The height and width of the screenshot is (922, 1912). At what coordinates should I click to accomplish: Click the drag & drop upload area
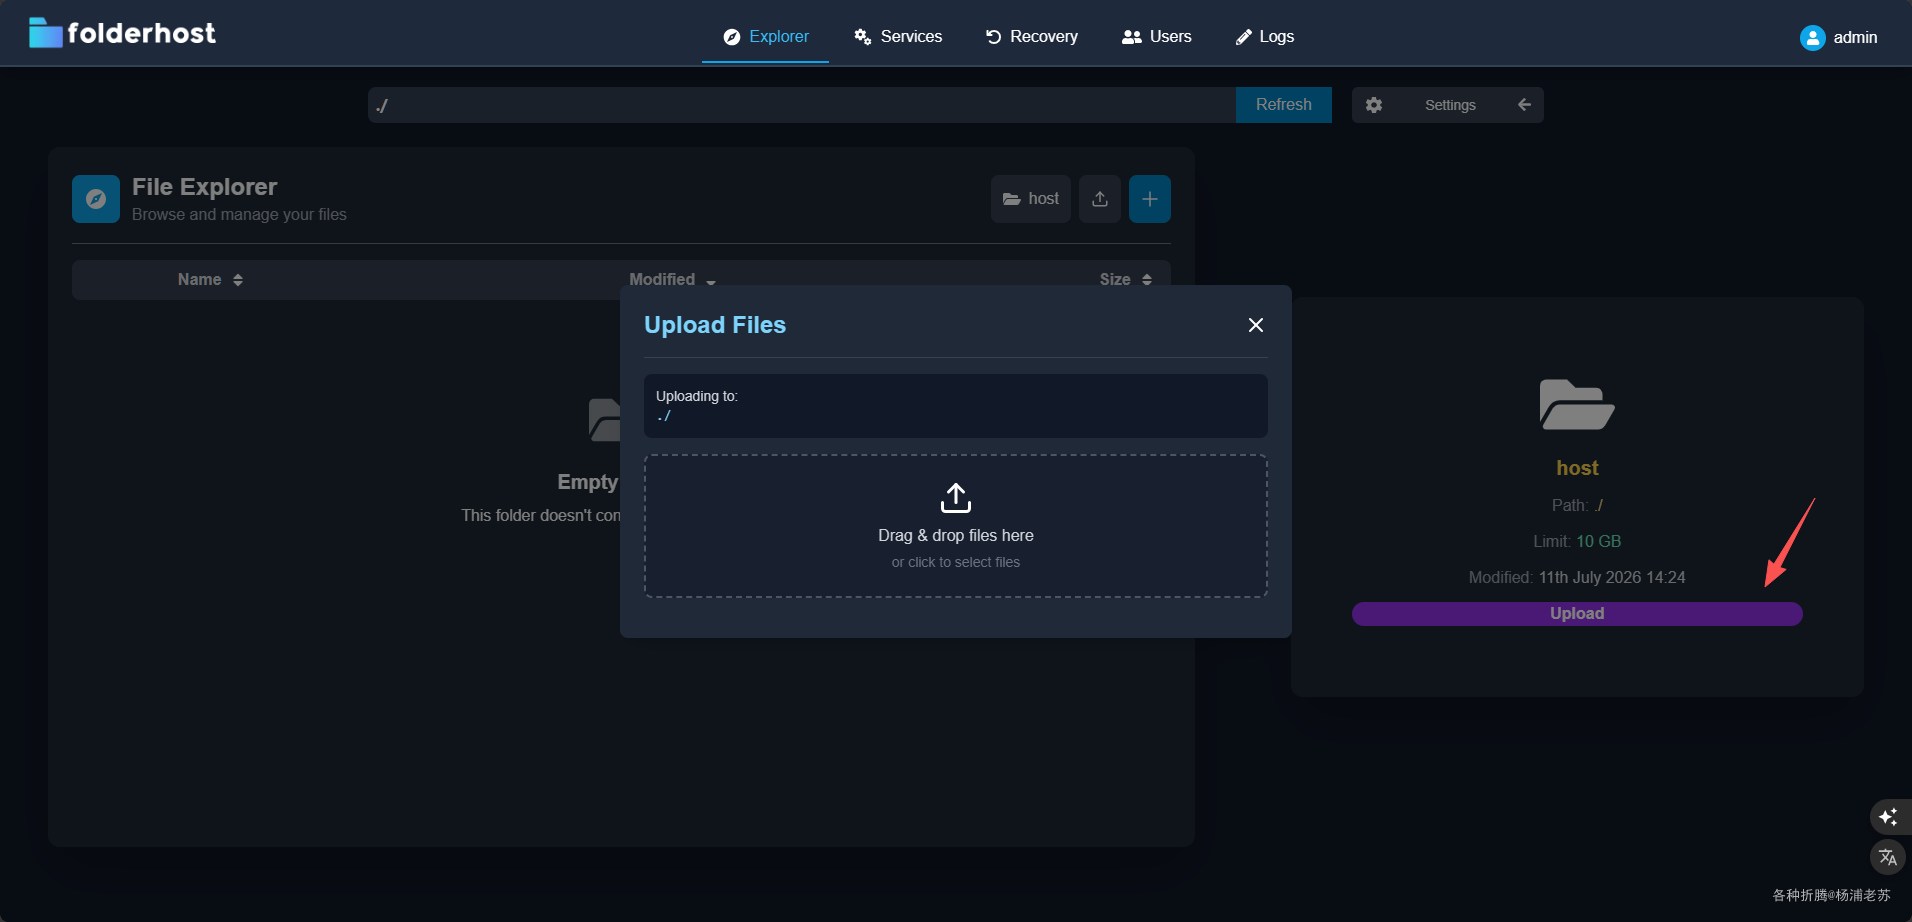[x=956, y=526]
